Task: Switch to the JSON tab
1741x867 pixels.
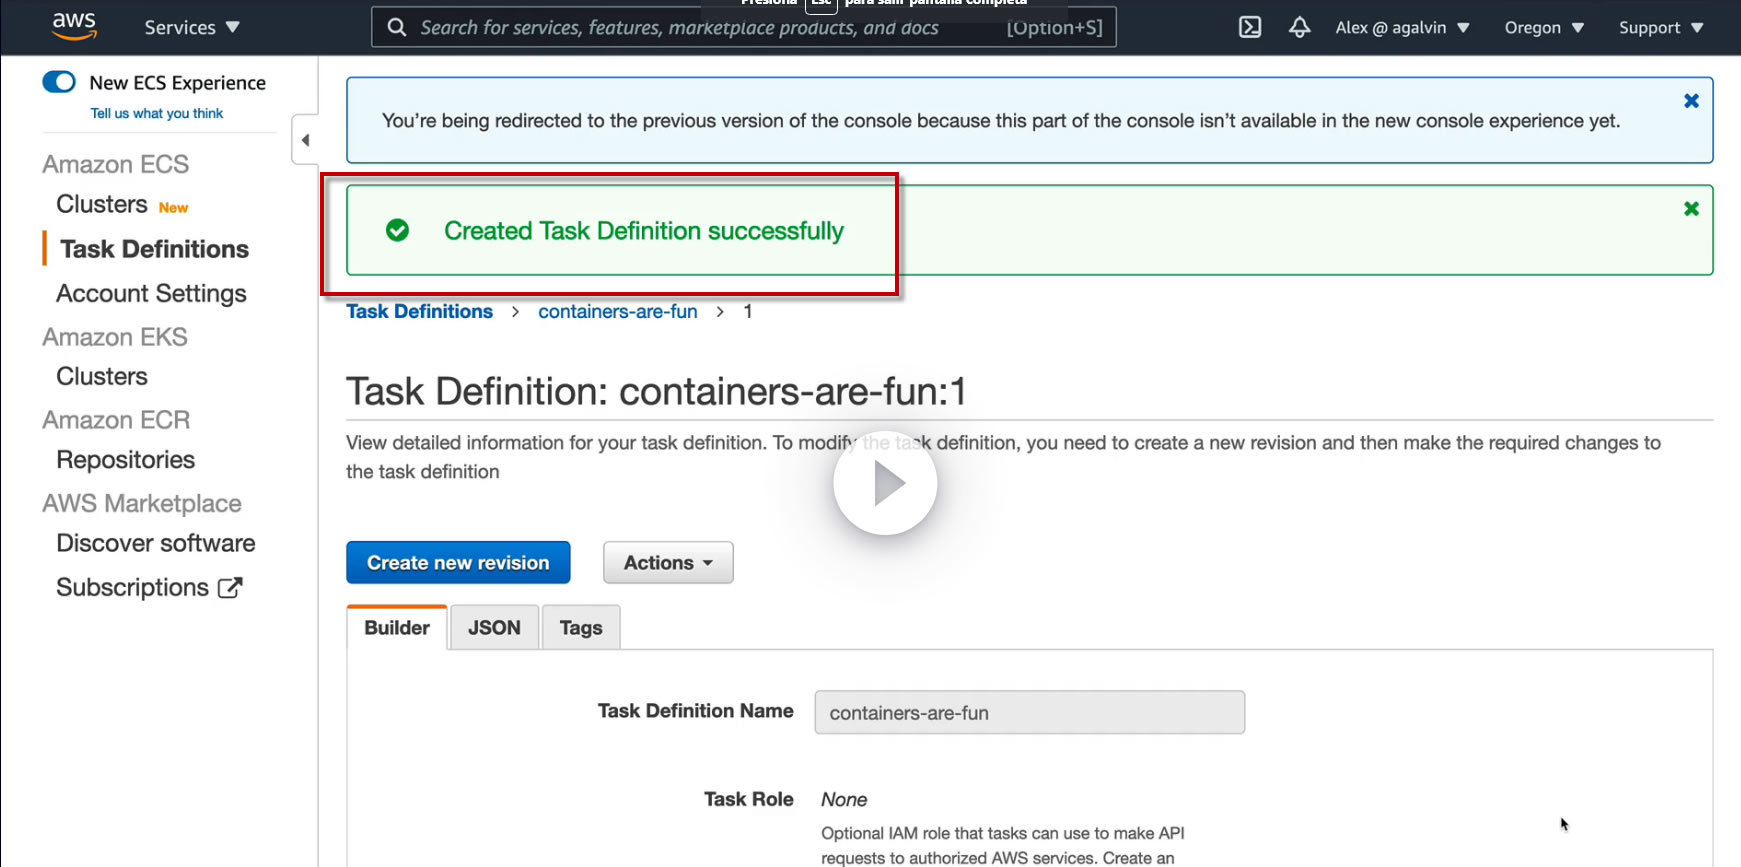Action: [494, 628]
